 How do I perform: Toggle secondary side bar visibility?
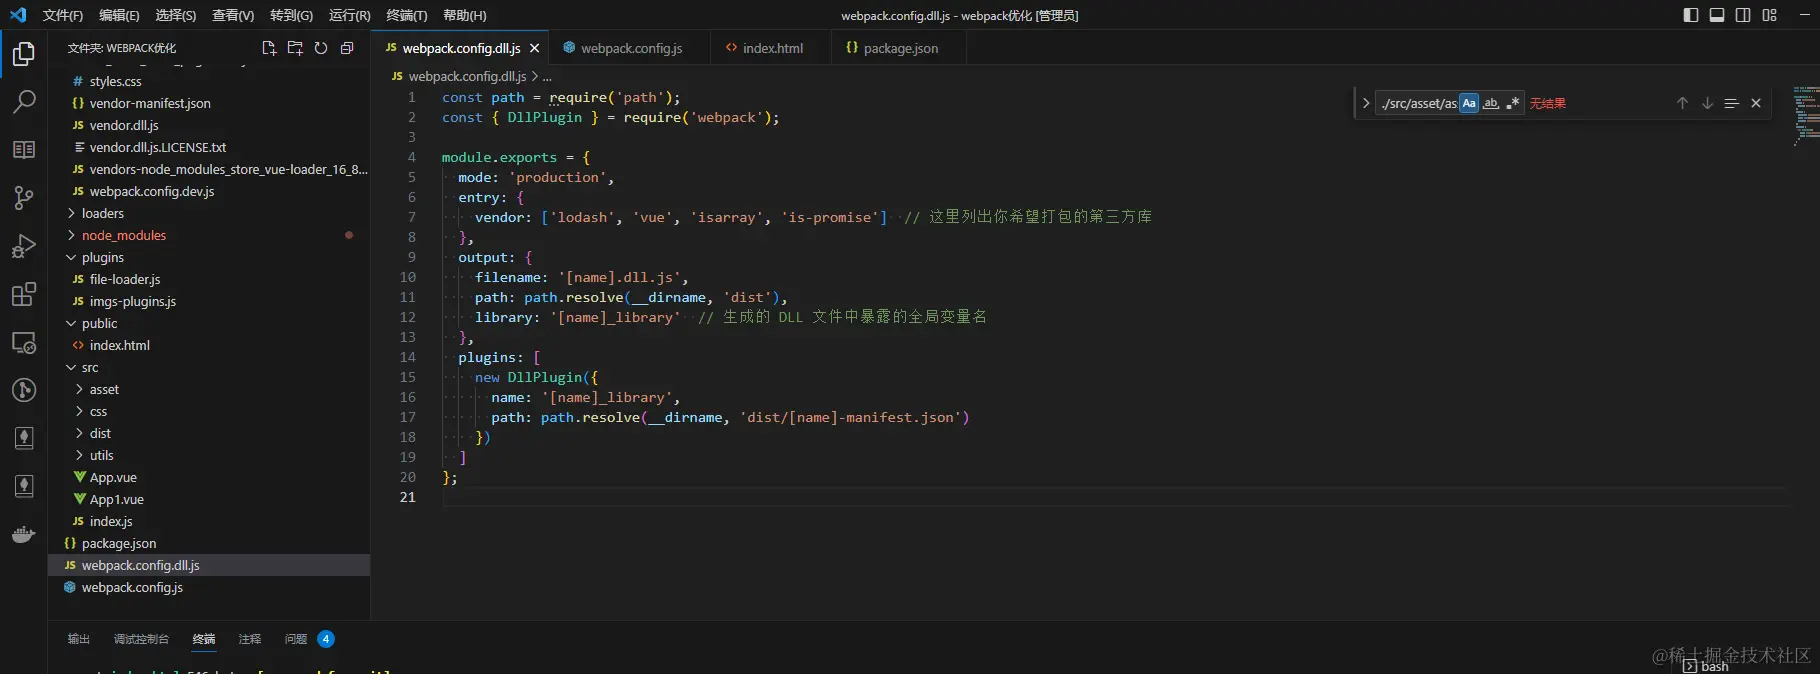pos(1743,15)
